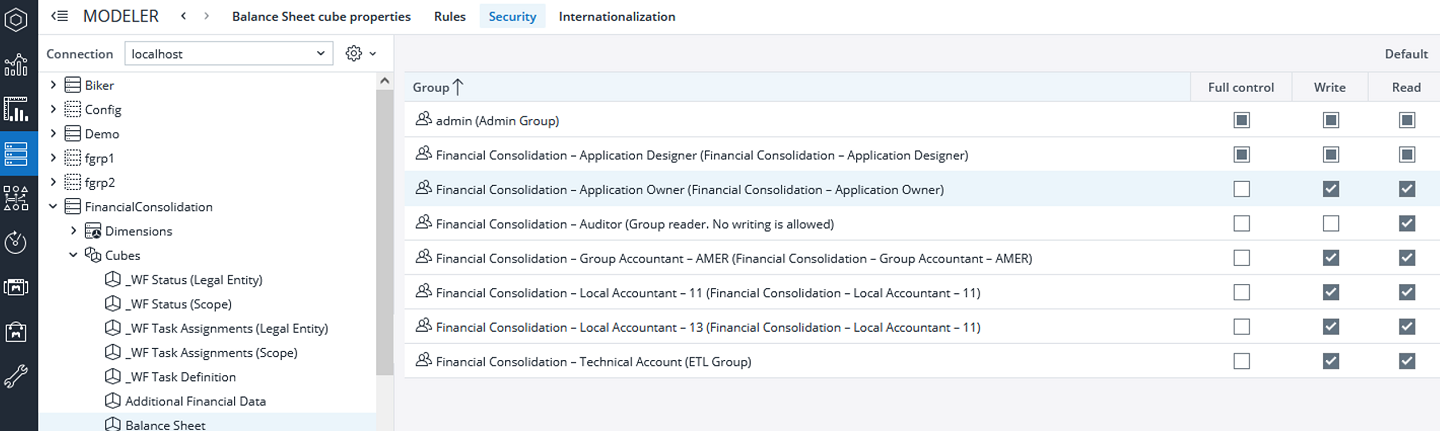Uncheck Read for Technical Account group
1440x431 pixels.
(1407, 361)
